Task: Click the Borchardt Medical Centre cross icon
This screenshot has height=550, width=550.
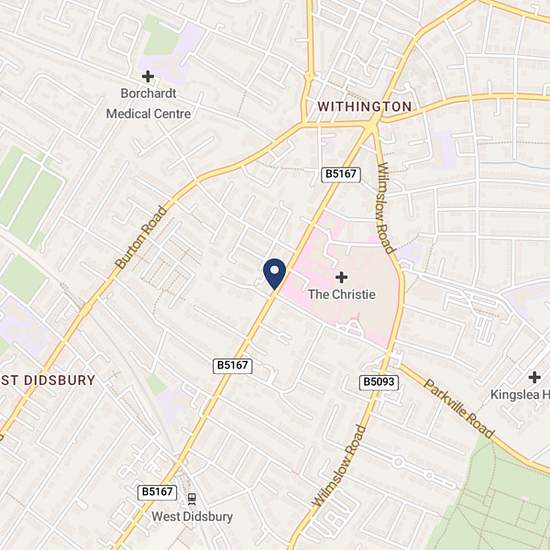Action: [148, 76]
